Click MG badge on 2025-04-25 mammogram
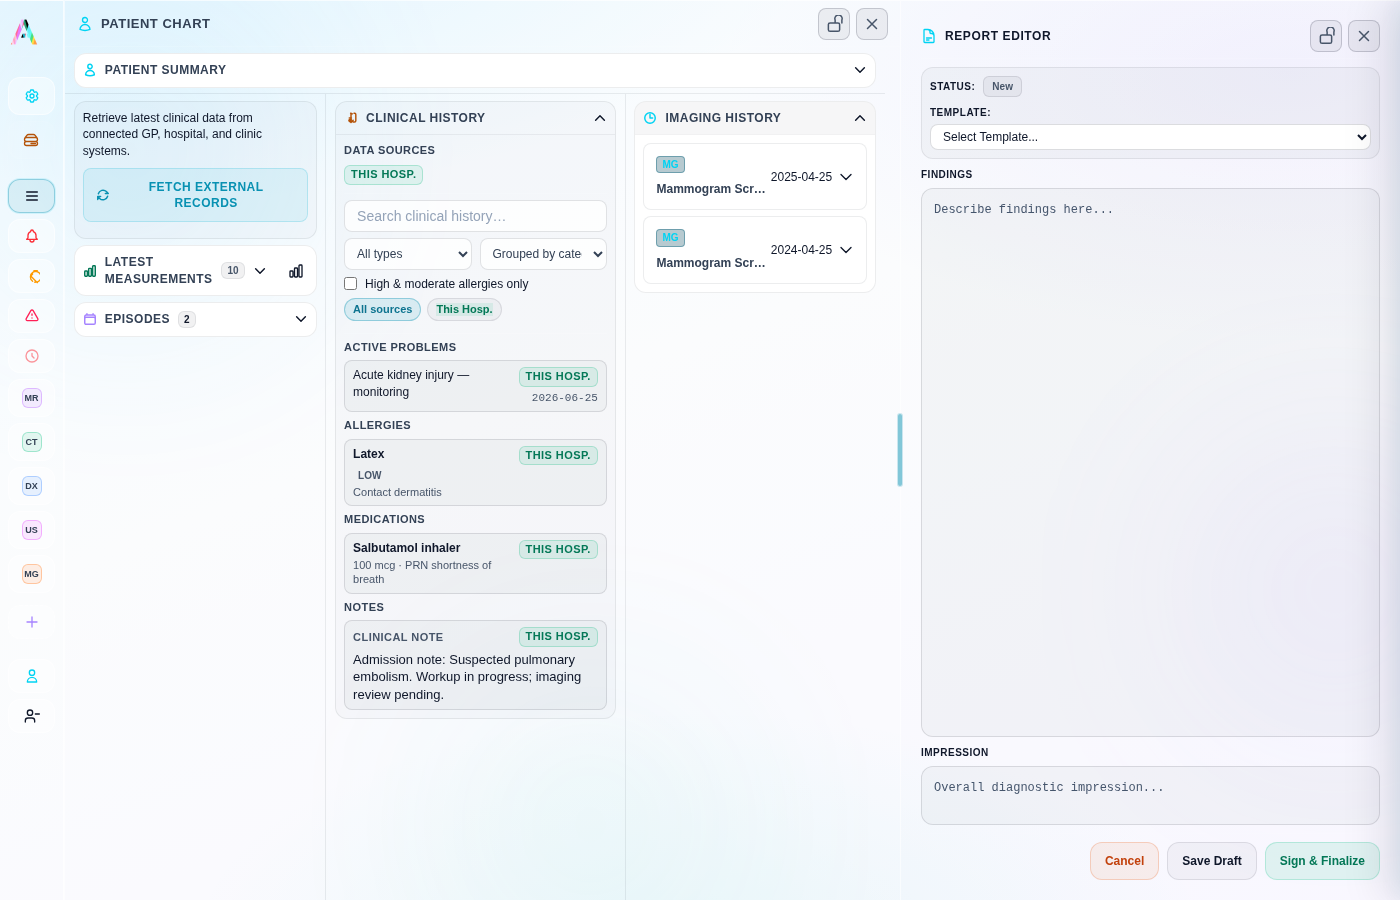This screenshot has width=1400, height=900. (670, 164)
